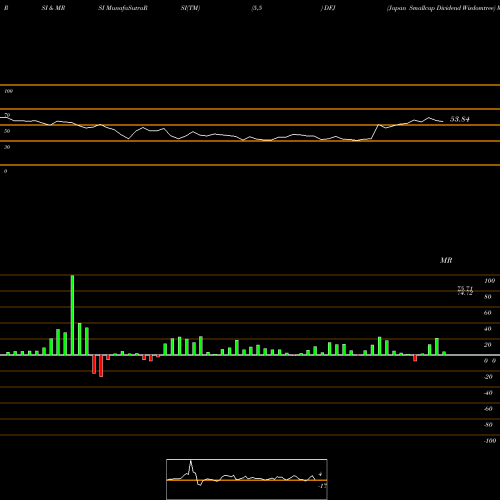Click the 'SI & MR' header text
This screenshot has width=500, height=500.
53,8
